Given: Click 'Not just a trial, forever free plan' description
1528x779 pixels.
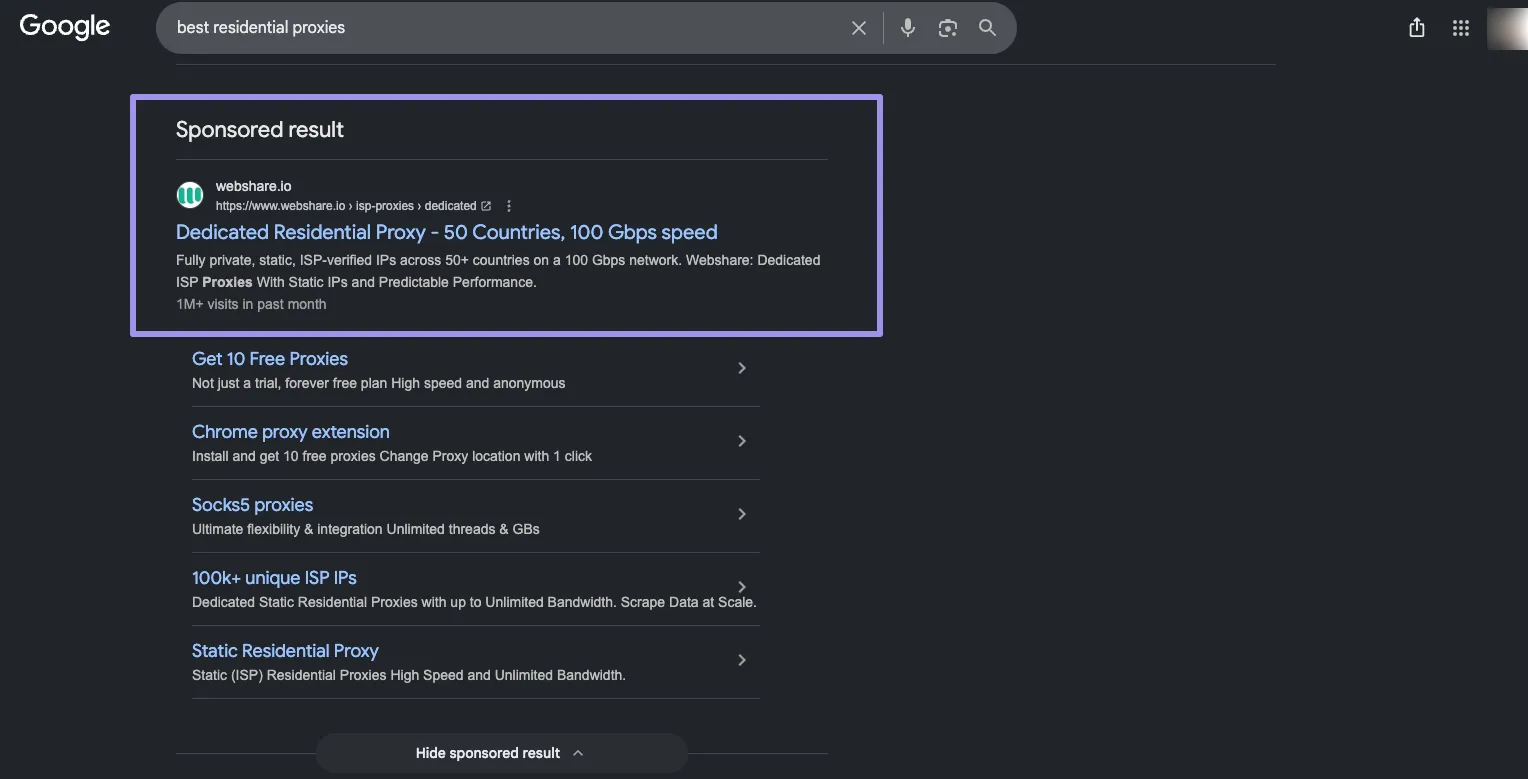Looking at the screenshot, I should click(x=378, y=383).
